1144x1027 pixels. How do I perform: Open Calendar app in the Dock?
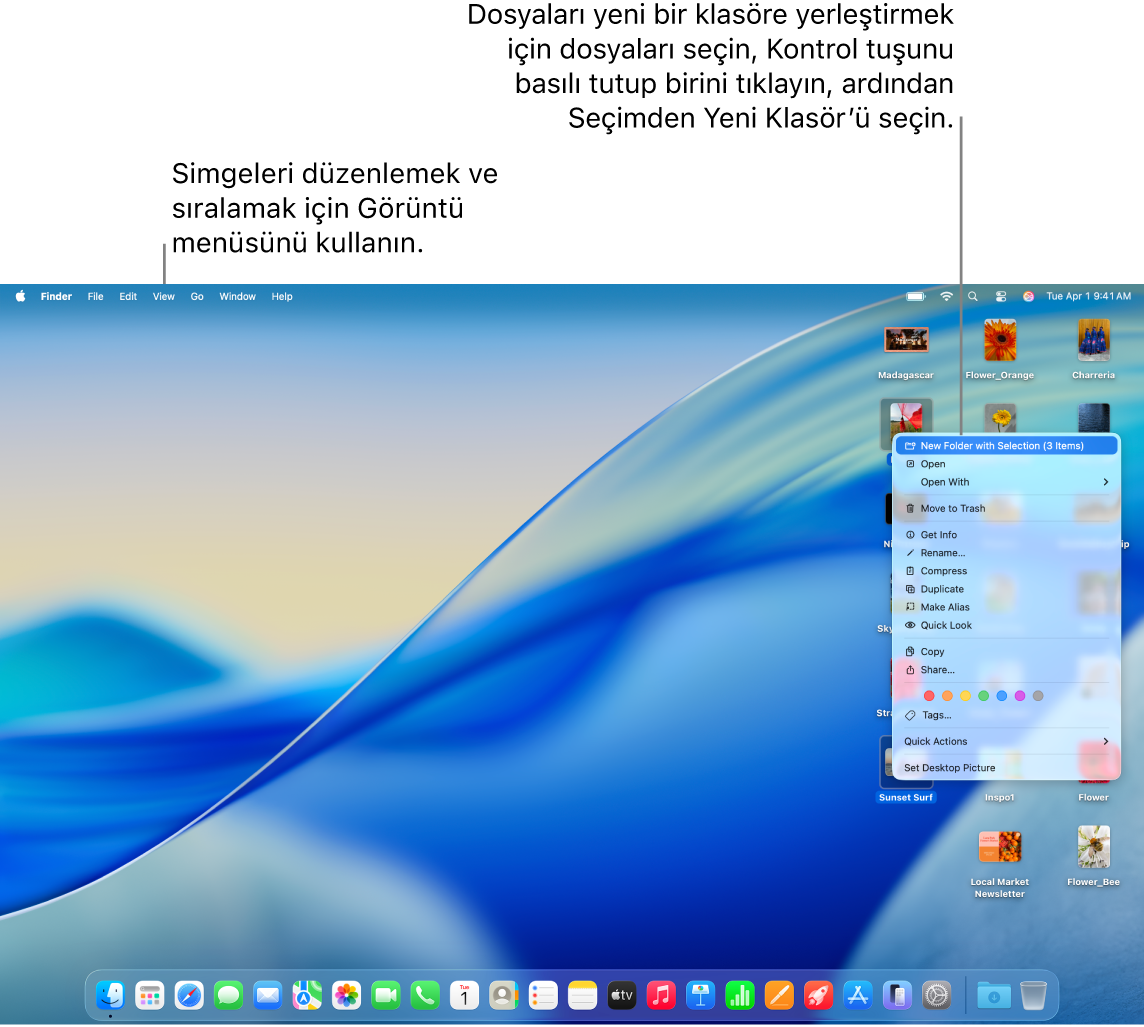coord(464,996)
